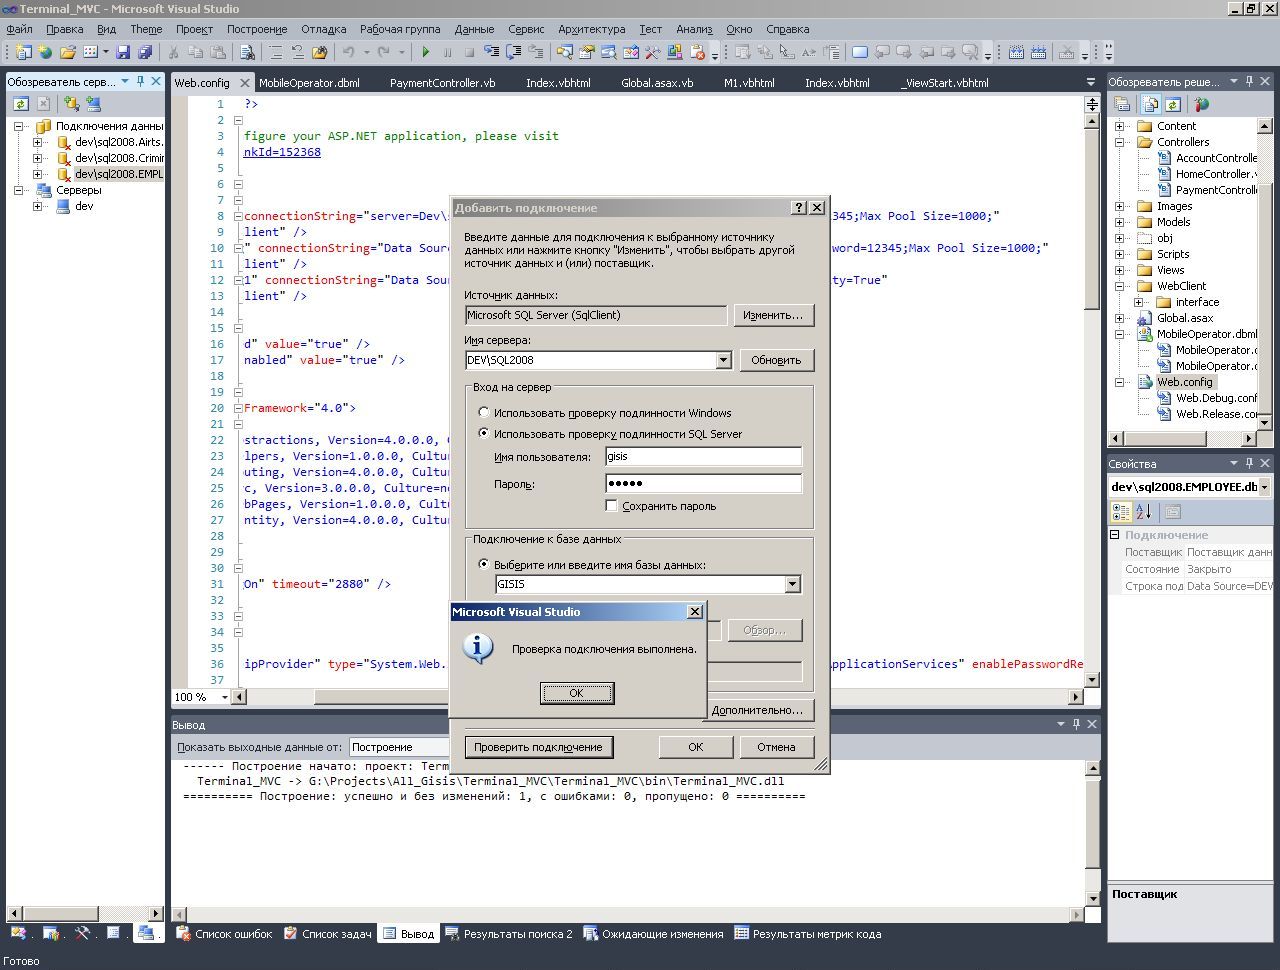Click the Cut scissors toolbar icon

173,52
